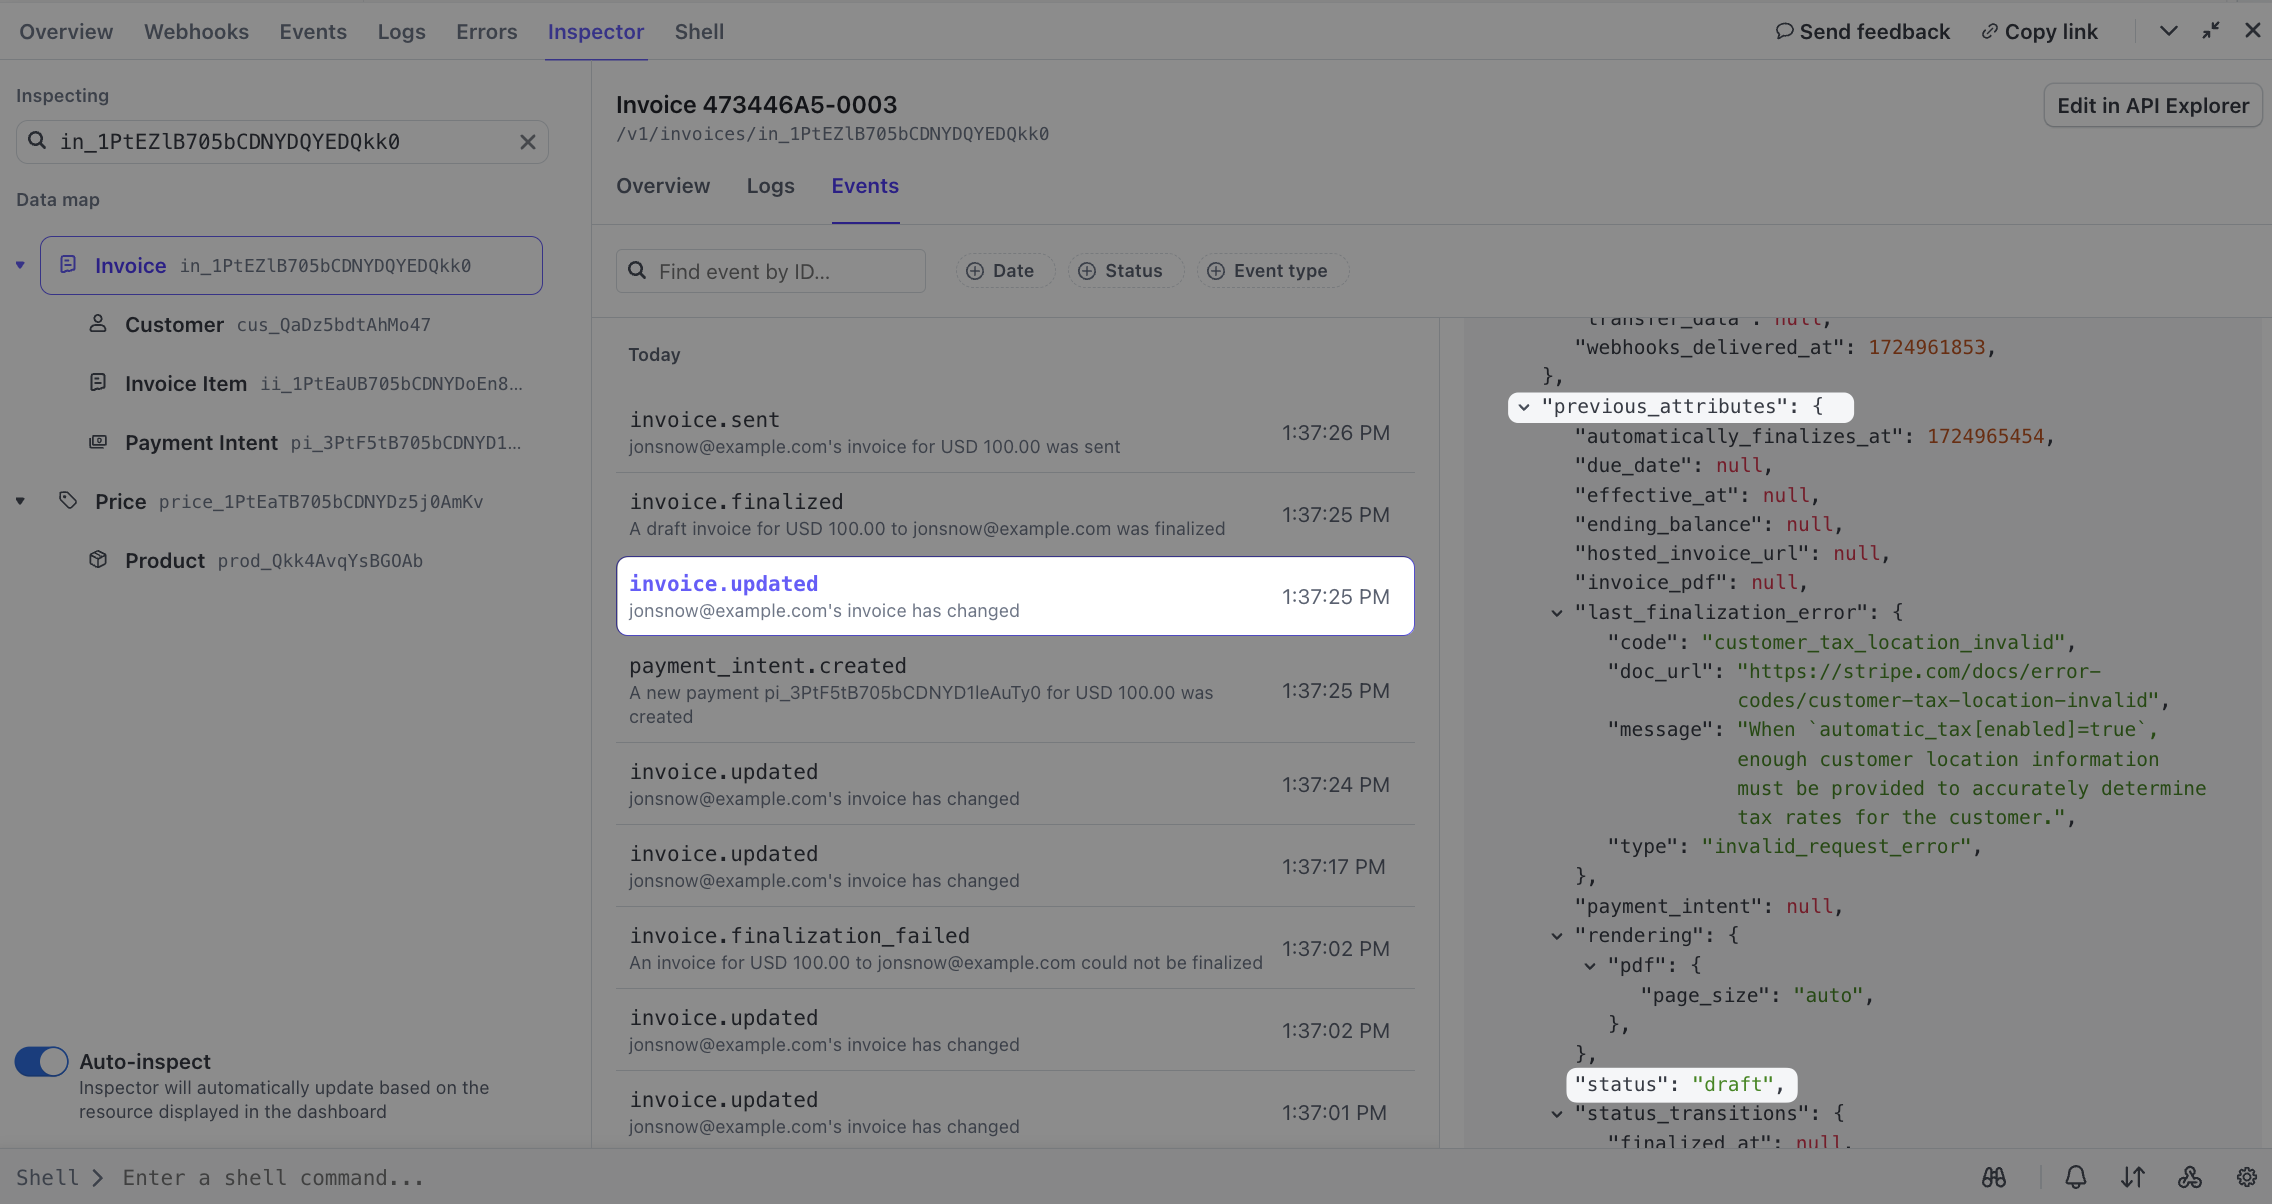Open the notifications bell icon
The width and height of the screenshot is (2272, 1204).
[x=2076, y=1177]
